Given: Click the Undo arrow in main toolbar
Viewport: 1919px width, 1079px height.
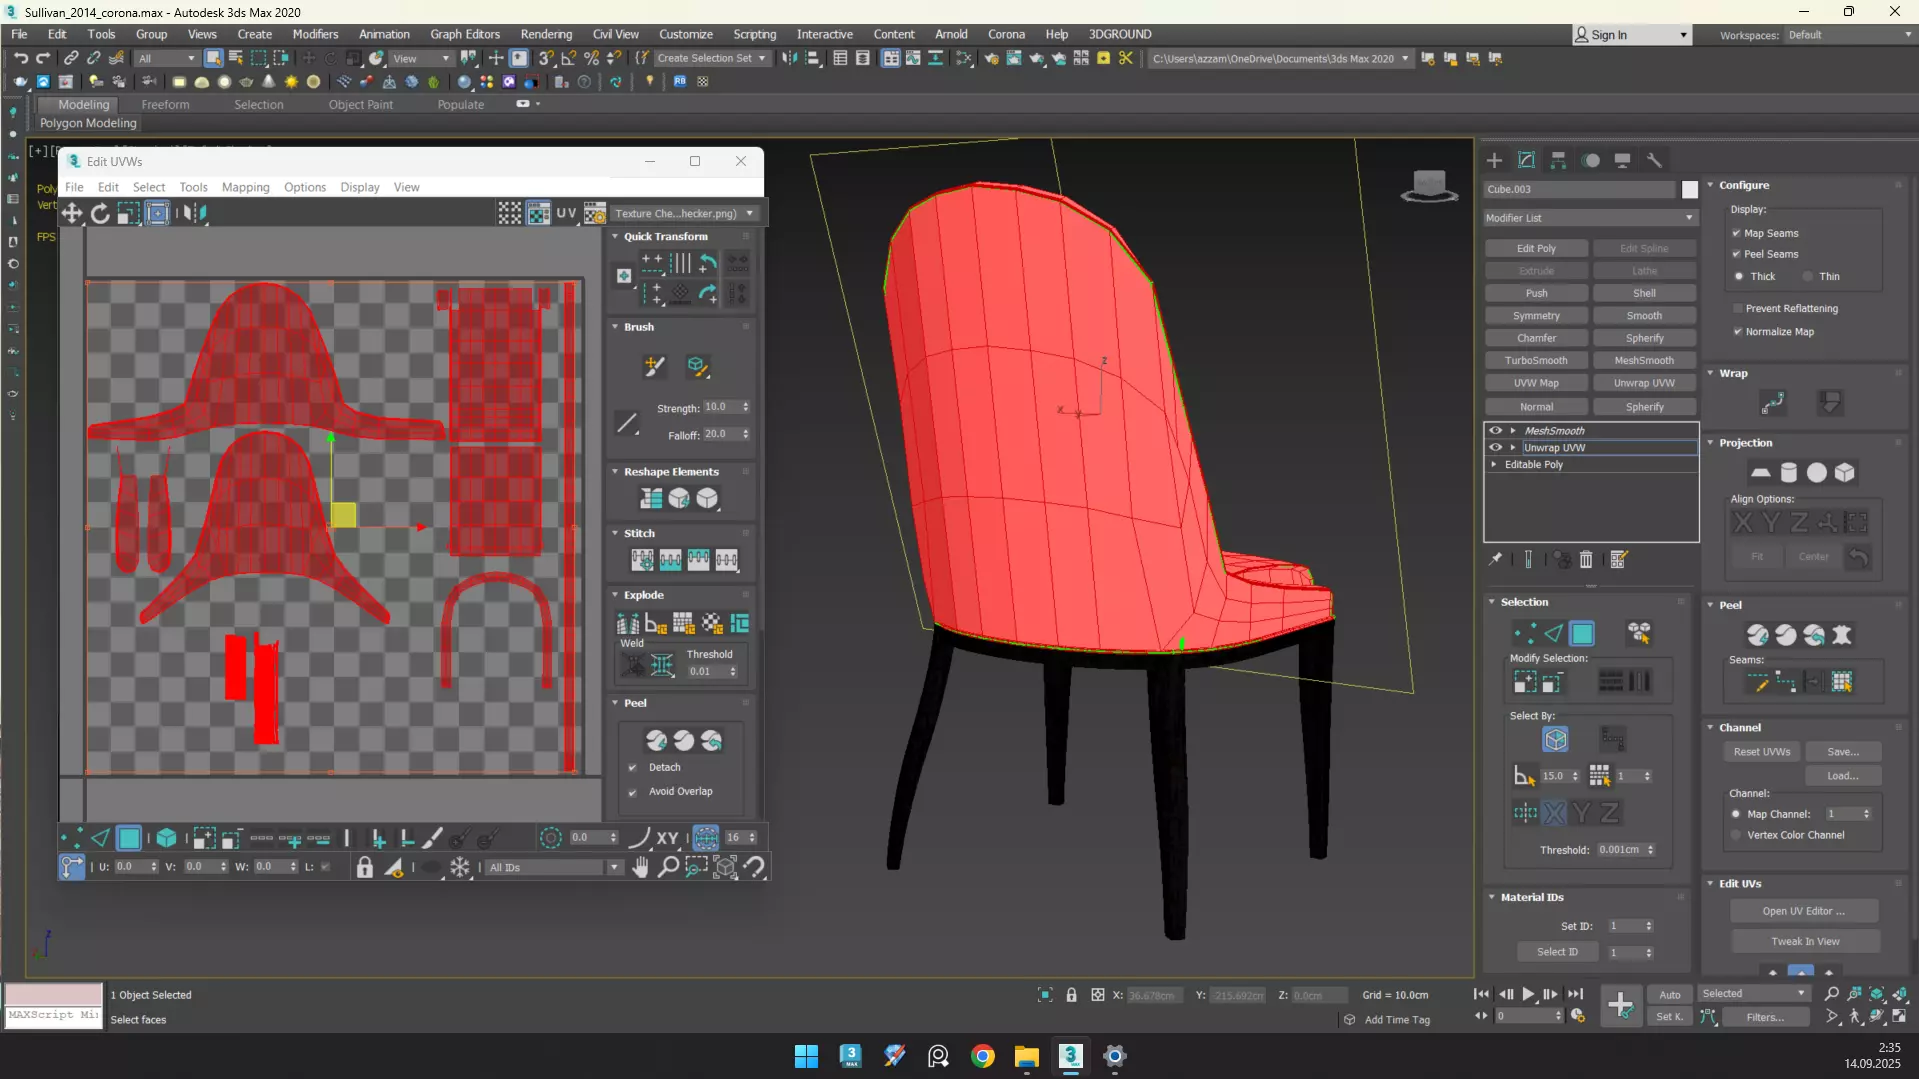Looking at the screenshot, I should [x=20, y=58].
